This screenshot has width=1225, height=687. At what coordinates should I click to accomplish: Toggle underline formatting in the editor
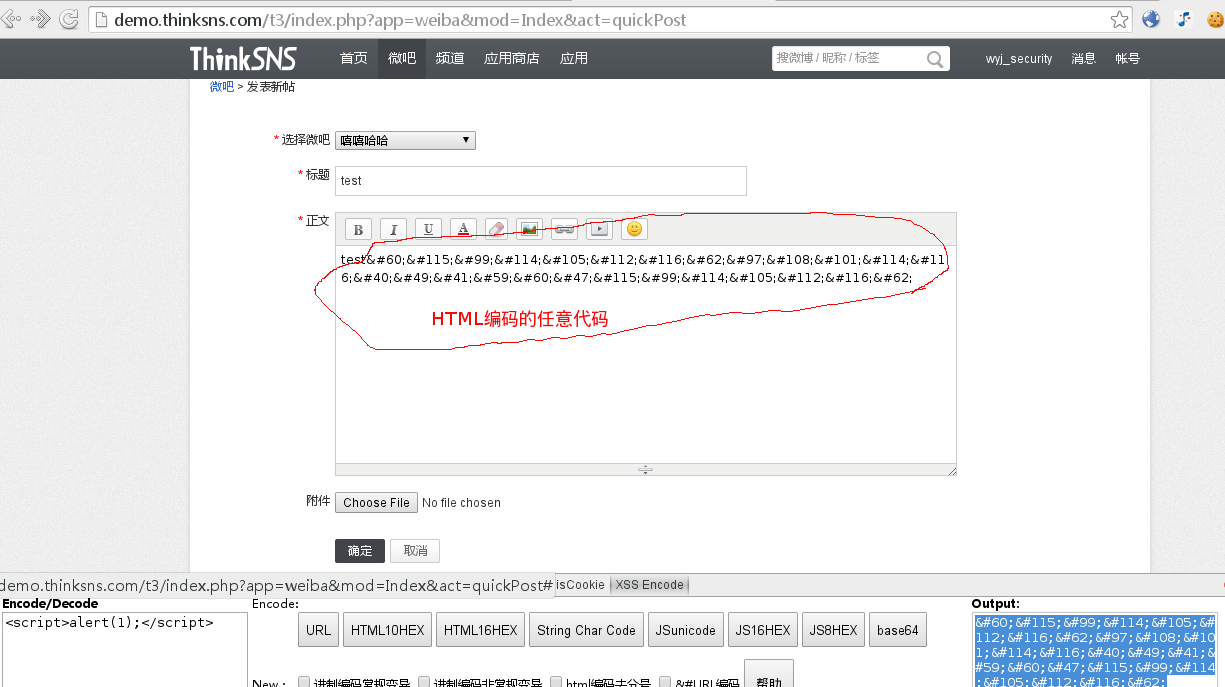tap(428, 229)
